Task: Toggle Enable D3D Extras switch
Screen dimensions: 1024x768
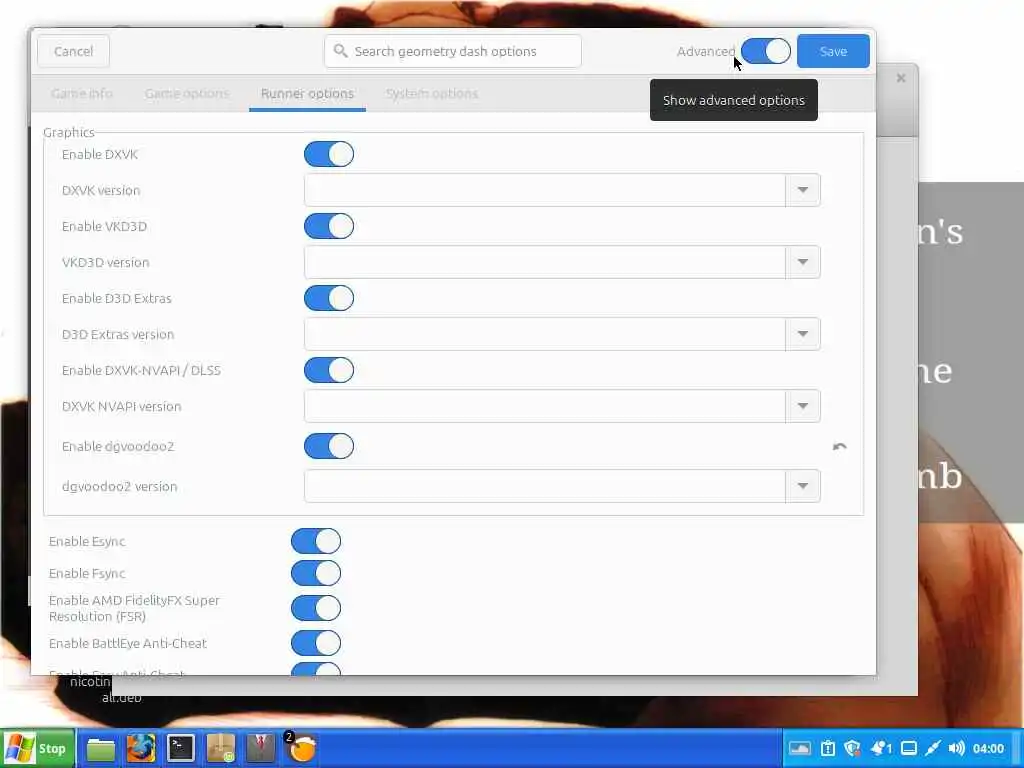Action: point(329,298)
